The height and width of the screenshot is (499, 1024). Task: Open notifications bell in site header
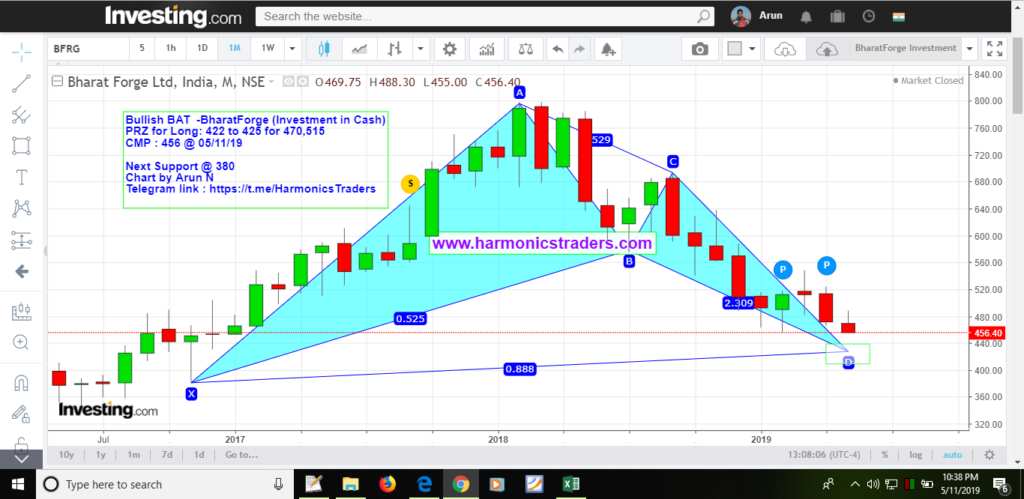click(807, 16)
